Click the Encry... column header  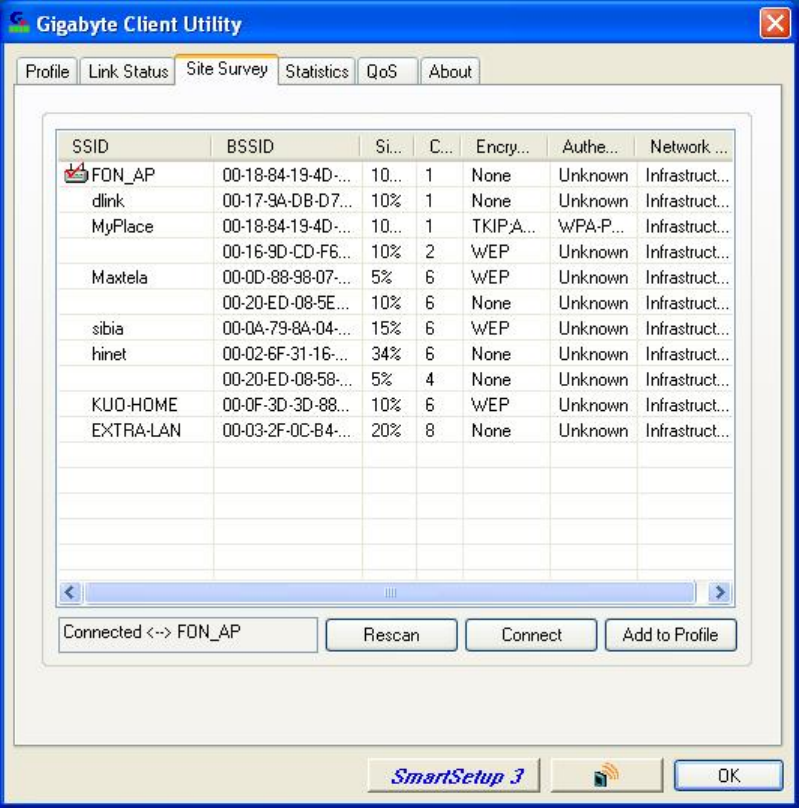pyautogui.click(x=504, y=146)
